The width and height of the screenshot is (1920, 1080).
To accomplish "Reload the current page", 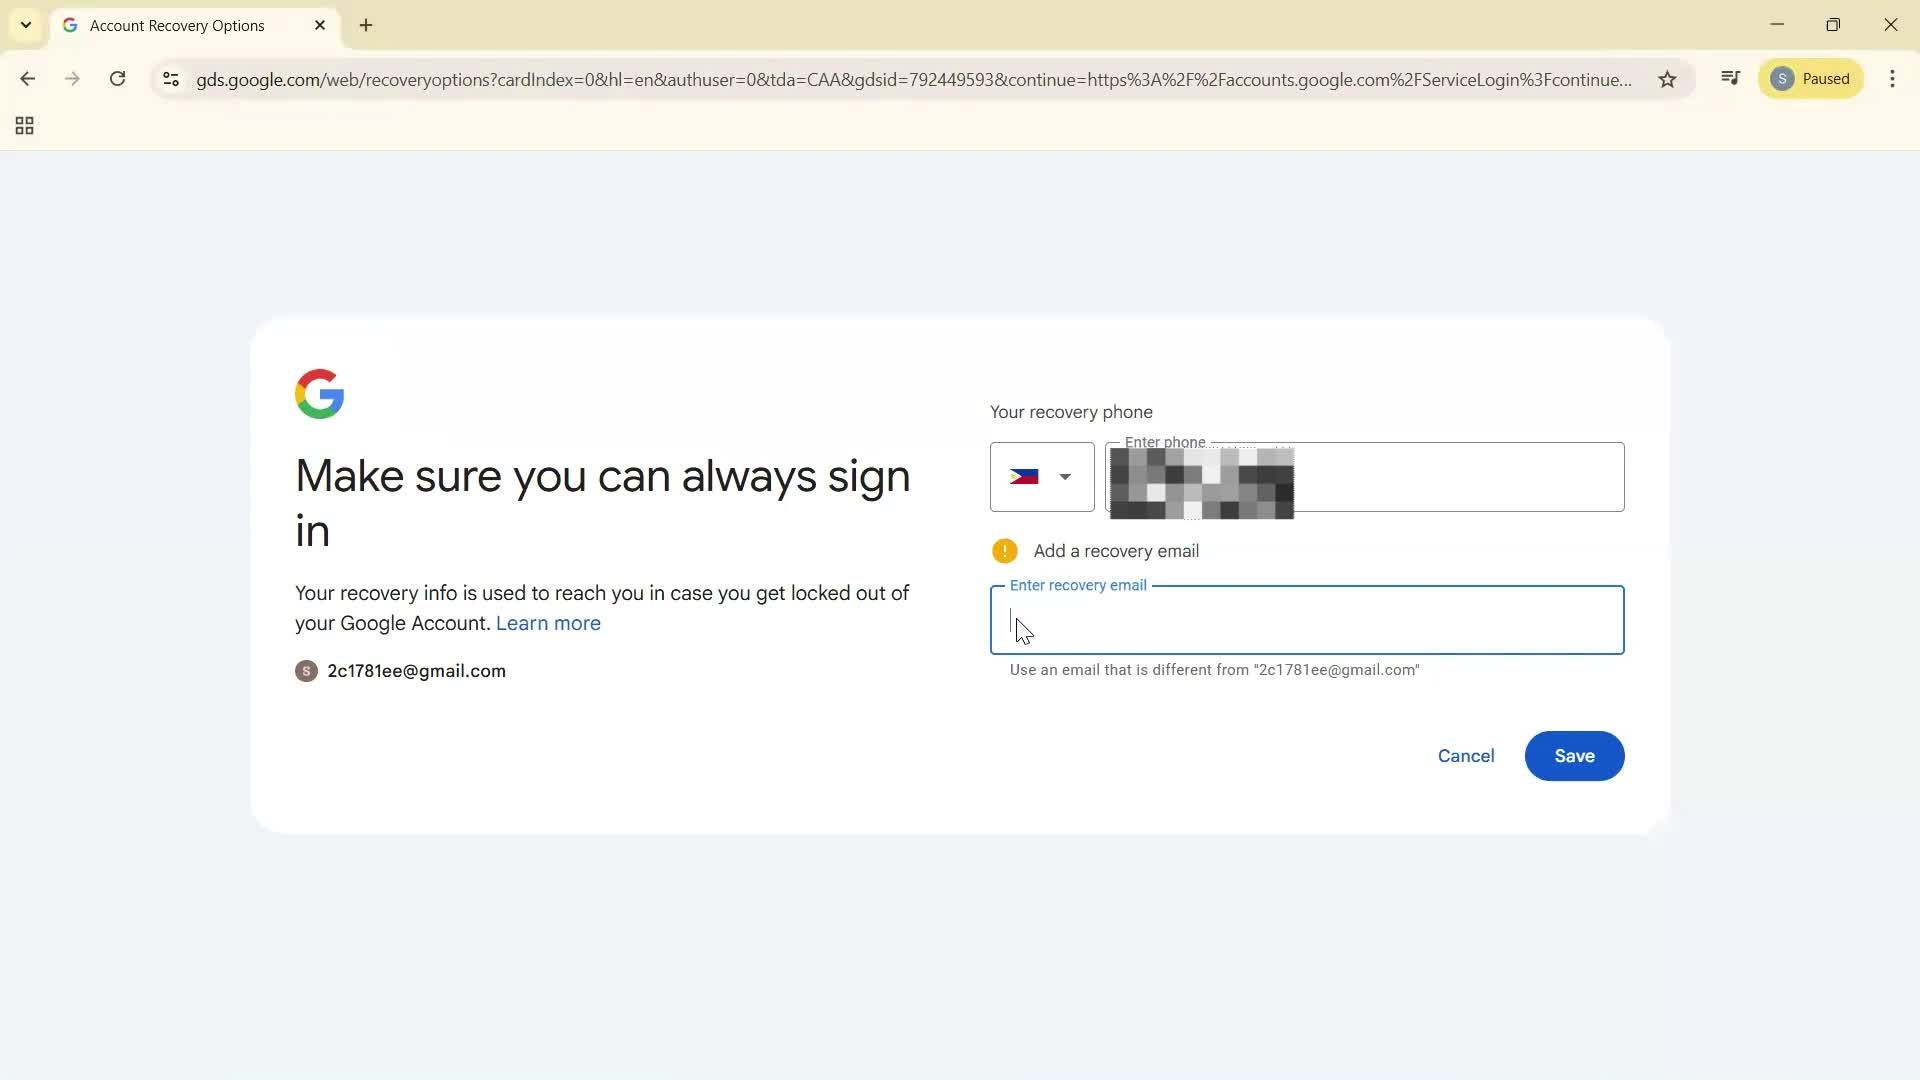I will (x=117, y=79).
